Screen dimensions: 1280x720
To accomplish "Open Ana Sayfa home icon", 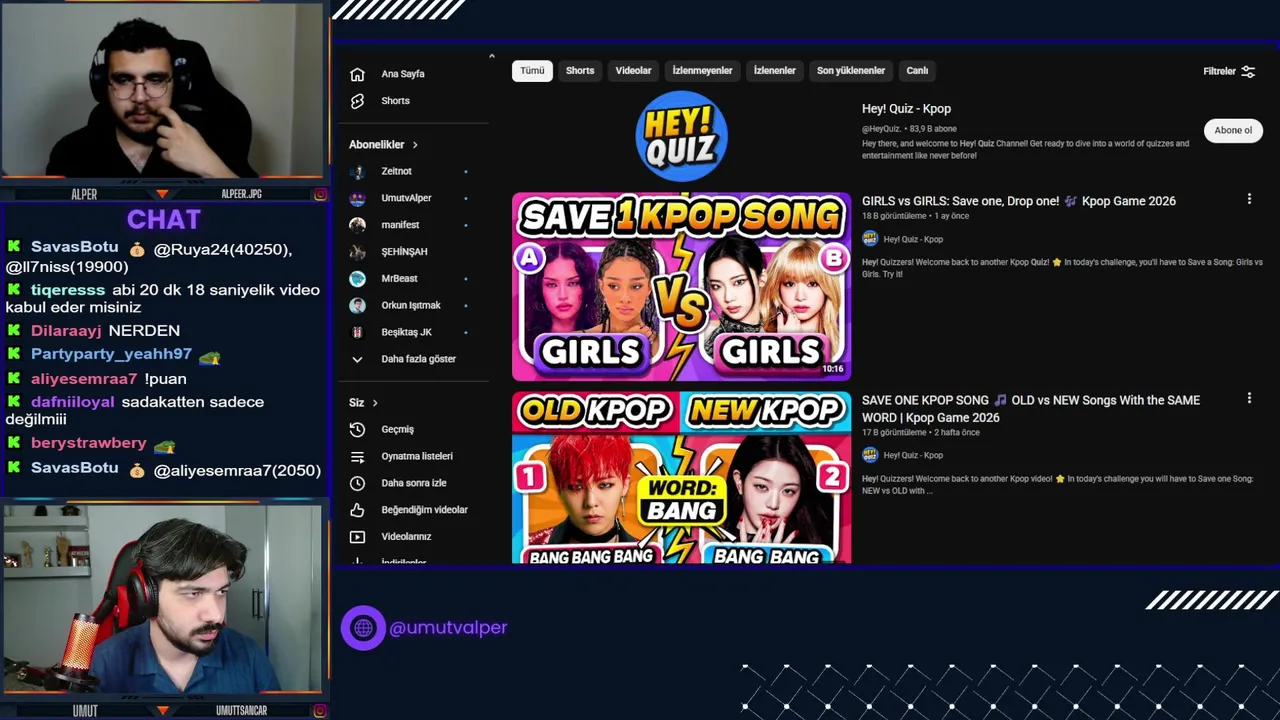I will coord(357,74).
